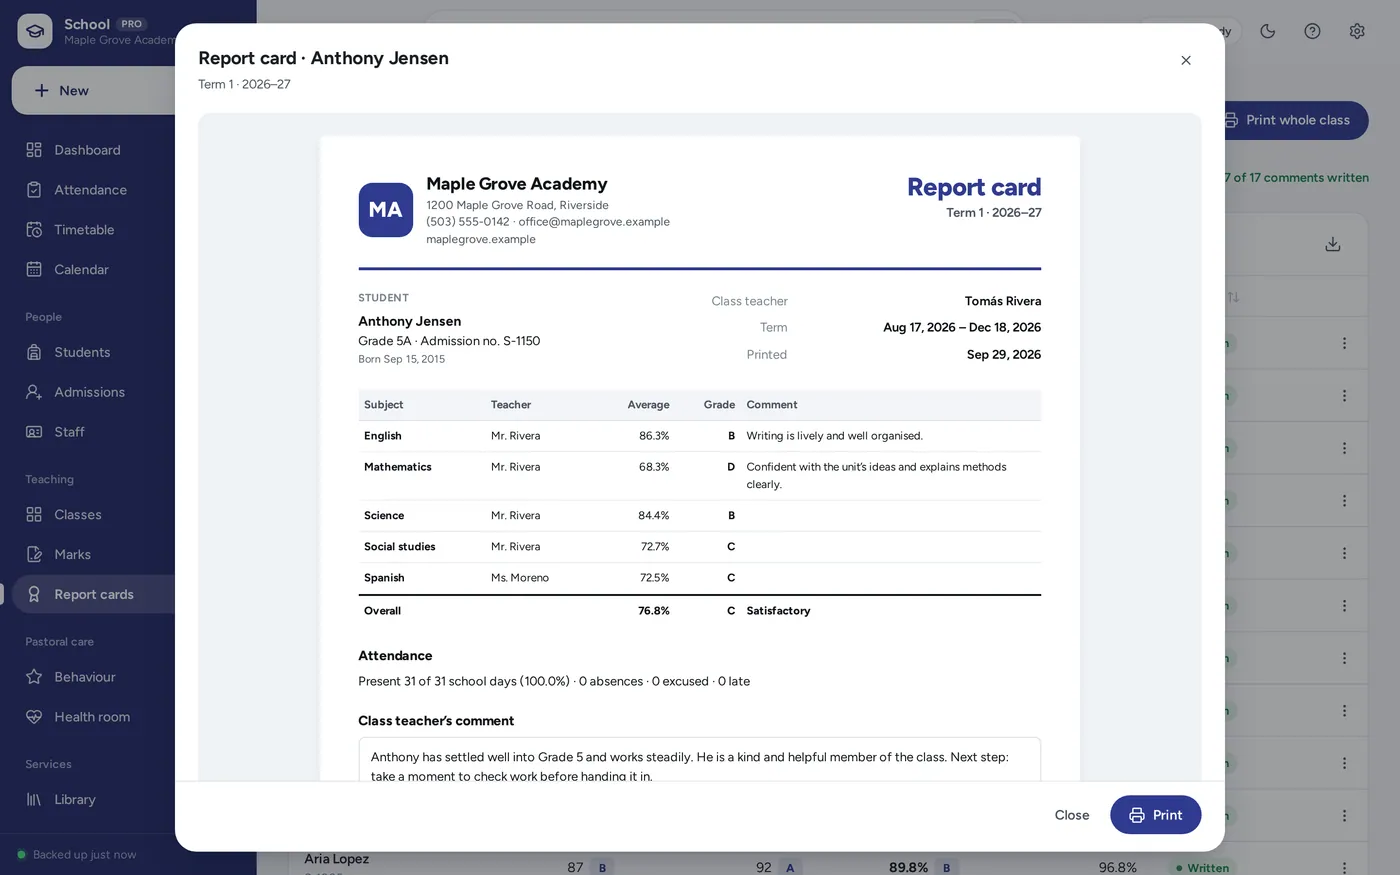Screen dimensions: 1400x875
Task: Click the Health room heart icon
Action: [34, 717]
